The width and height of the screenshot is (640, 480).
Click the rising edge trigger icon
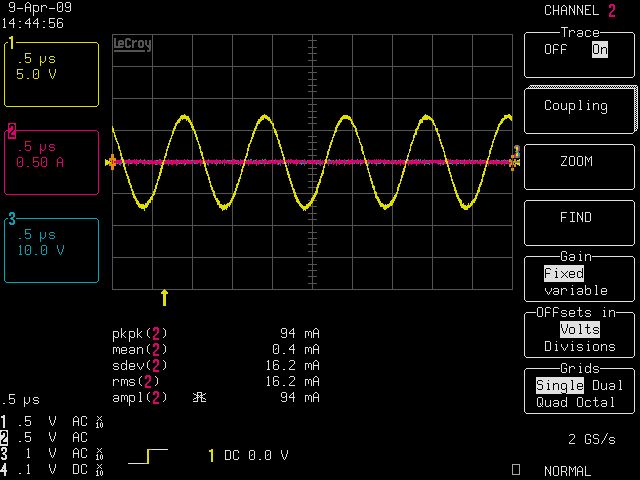tap(148, 456)
